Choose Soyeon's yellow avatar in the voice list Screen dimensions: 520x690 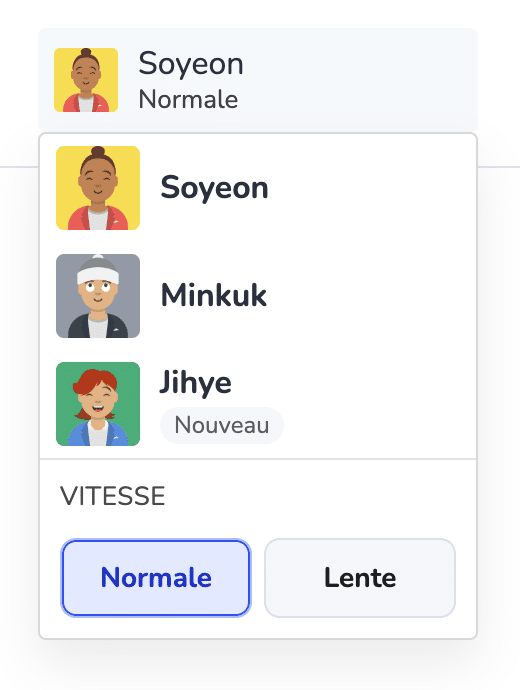[98, 188]
